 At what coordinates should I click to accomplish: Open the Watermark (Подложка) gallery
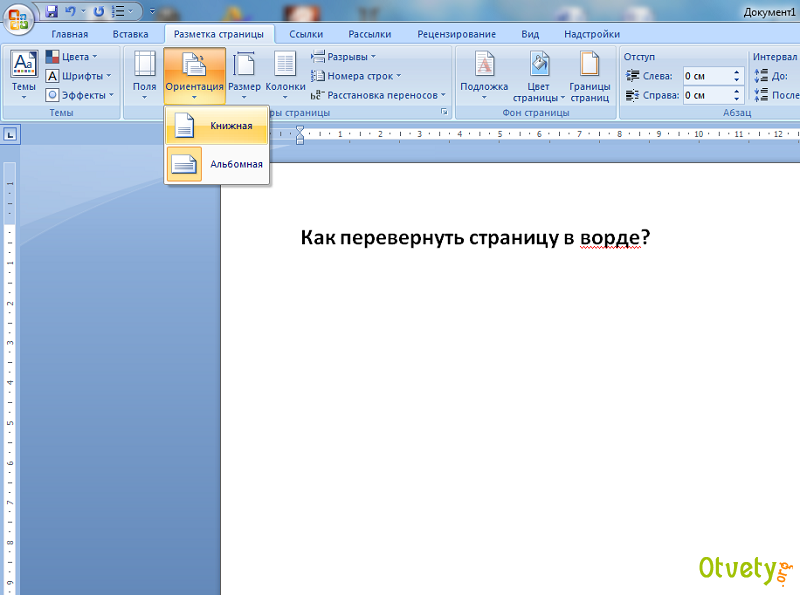[484, 76]
